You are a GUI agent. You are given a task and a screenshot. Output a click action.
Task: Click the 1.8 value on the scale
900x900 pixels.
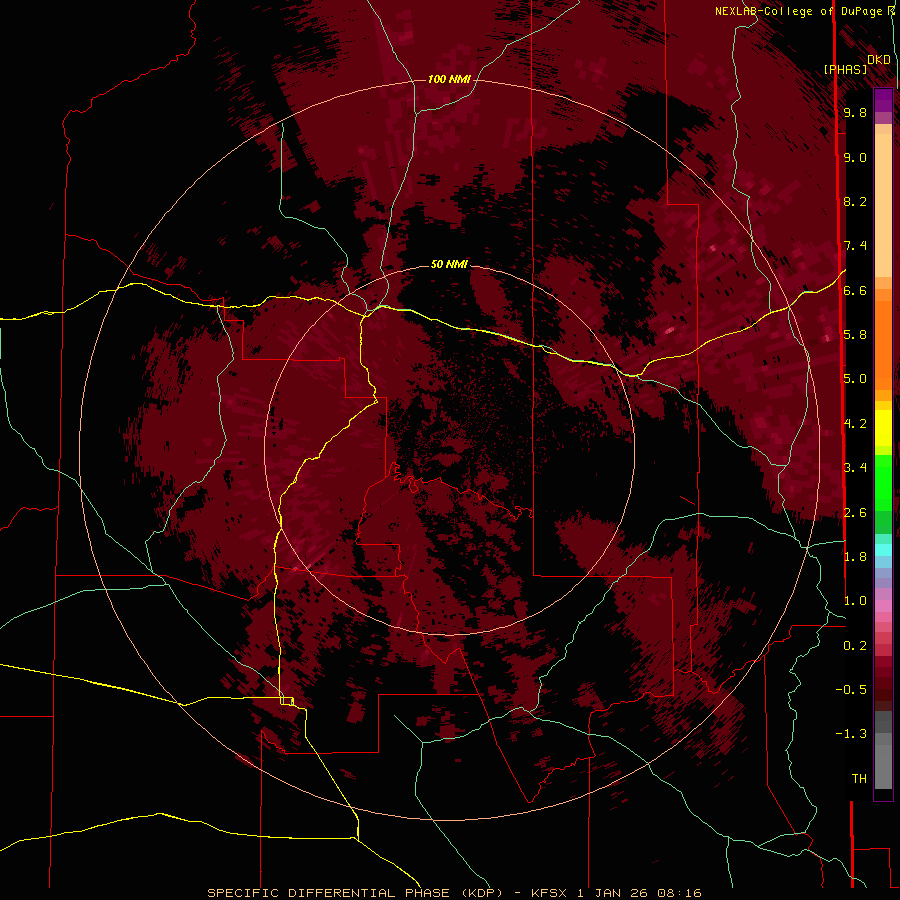tap(855, 557)
